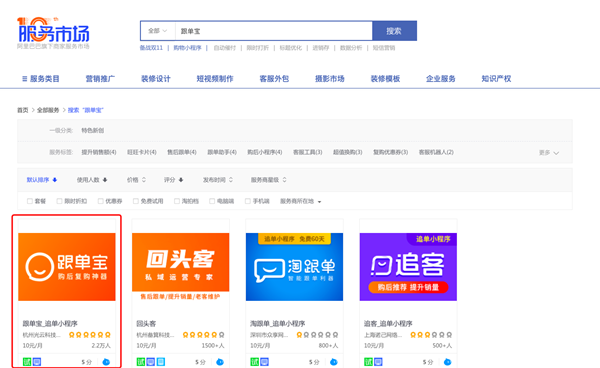Click the 搜索 button
The image size is (600, 368).
tap(394, 31)
